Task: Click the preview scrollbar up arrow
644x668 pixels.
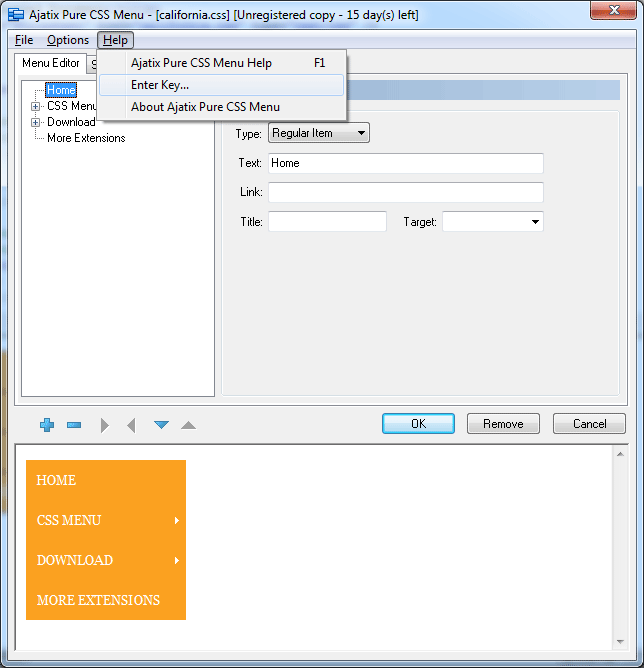Action: pos(621,454)
